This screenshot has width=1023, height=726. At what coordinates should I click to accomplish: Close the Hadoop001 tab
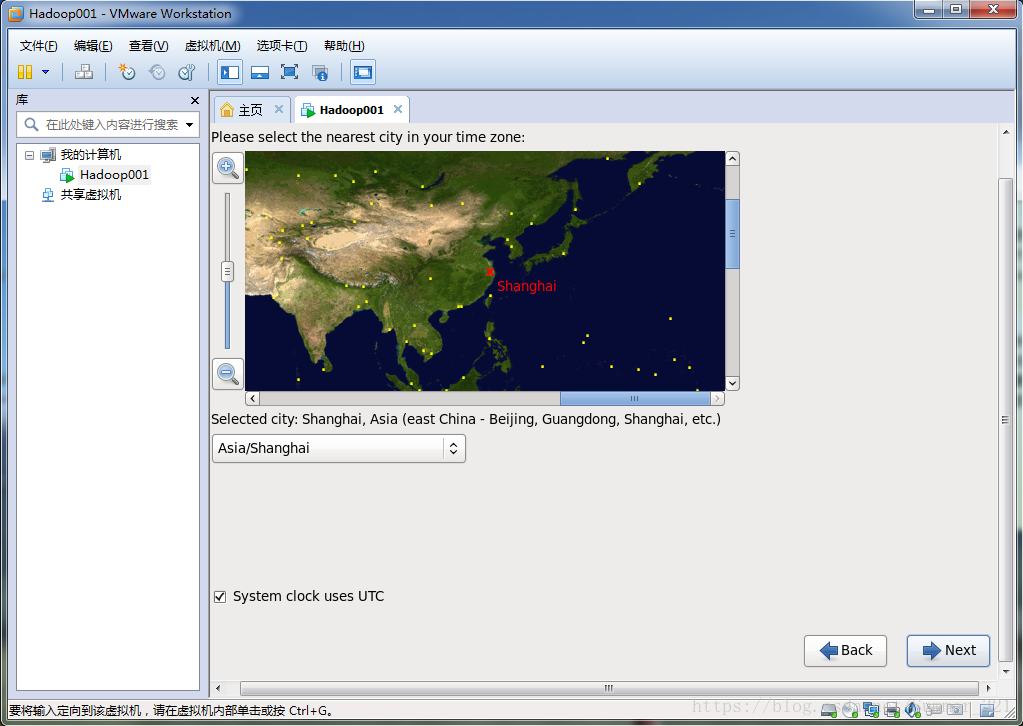pos(398,109)
